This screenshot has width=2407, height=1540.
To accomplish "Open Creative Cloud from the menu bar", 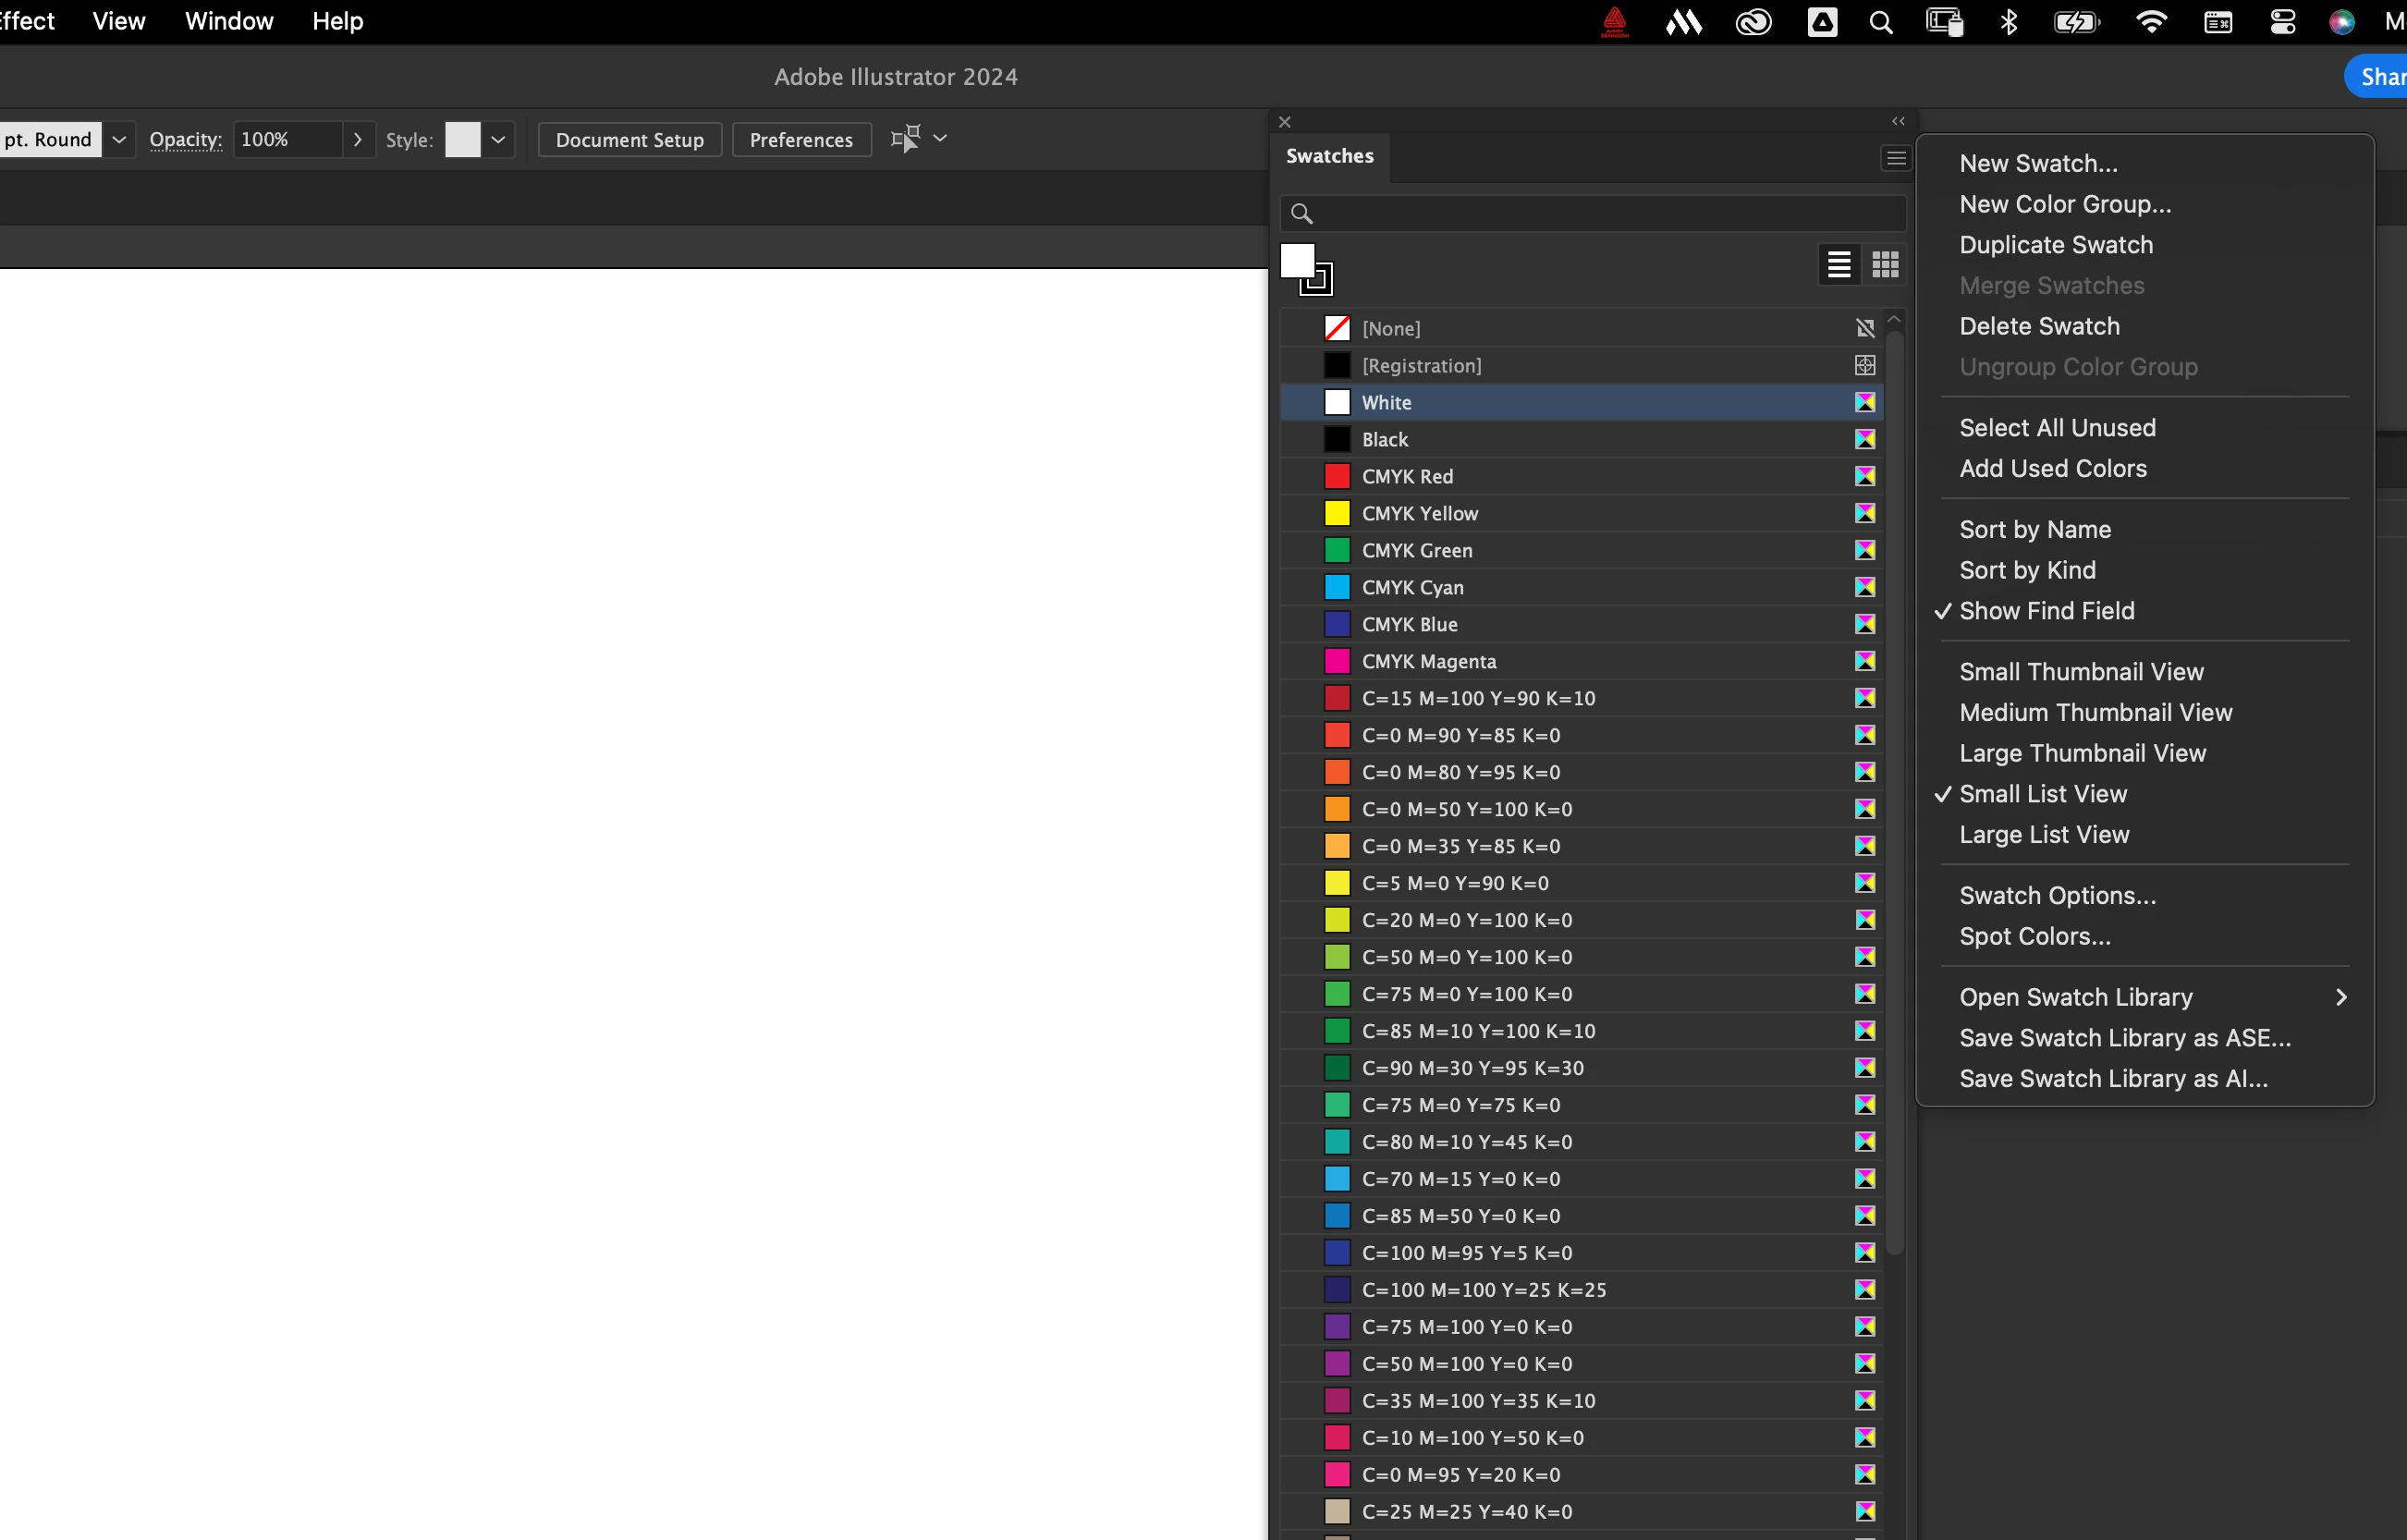I will pyautogui.click(x=1753, y=22).
